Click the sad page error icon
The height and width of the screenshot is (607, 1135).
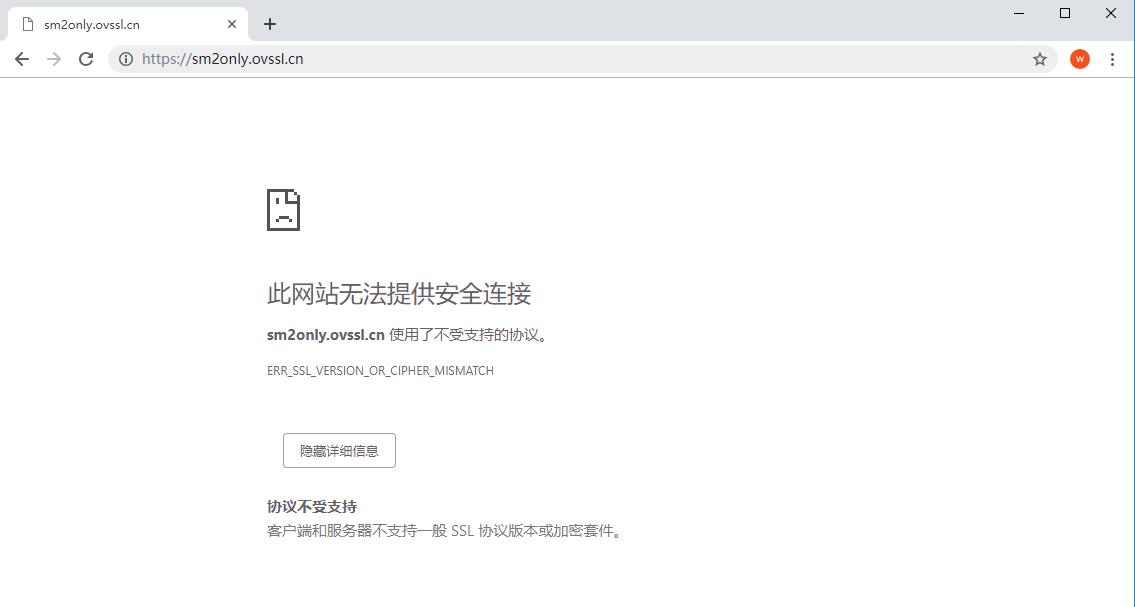coord(283,209)
